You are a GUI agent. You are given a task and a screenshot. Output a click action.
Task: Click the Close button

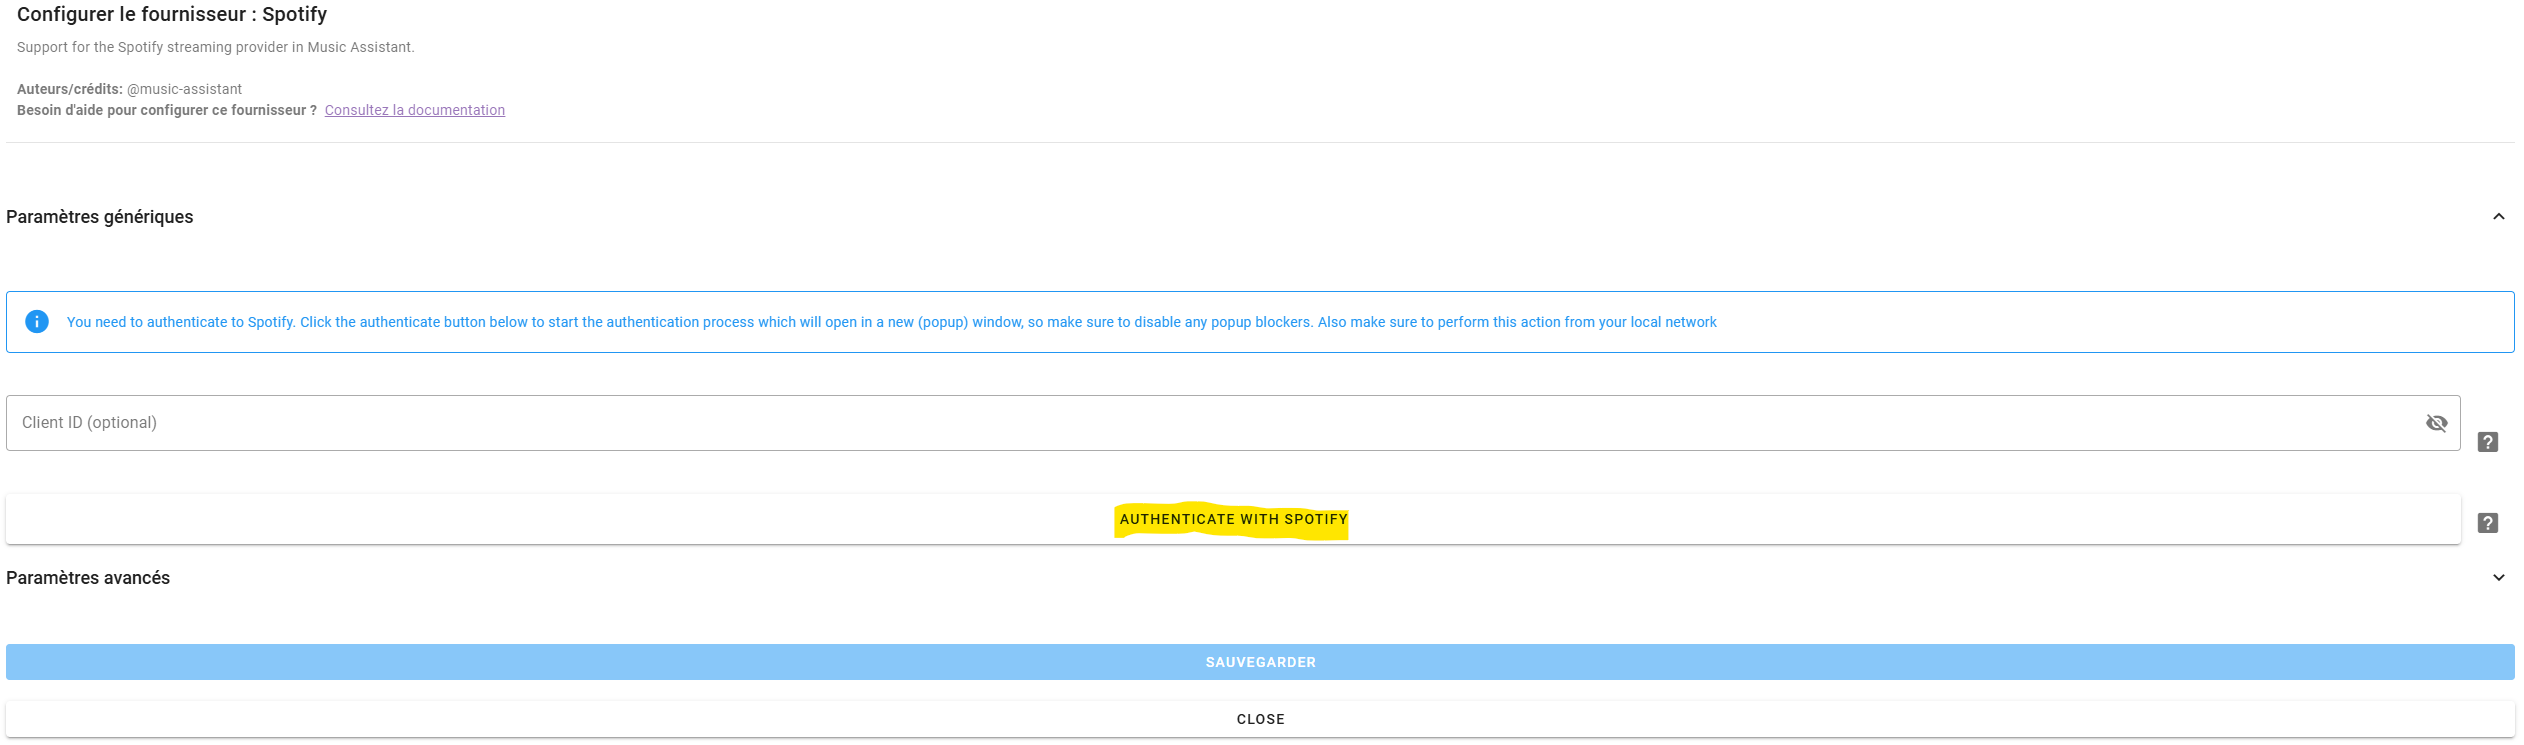(x=1260, y=719)
